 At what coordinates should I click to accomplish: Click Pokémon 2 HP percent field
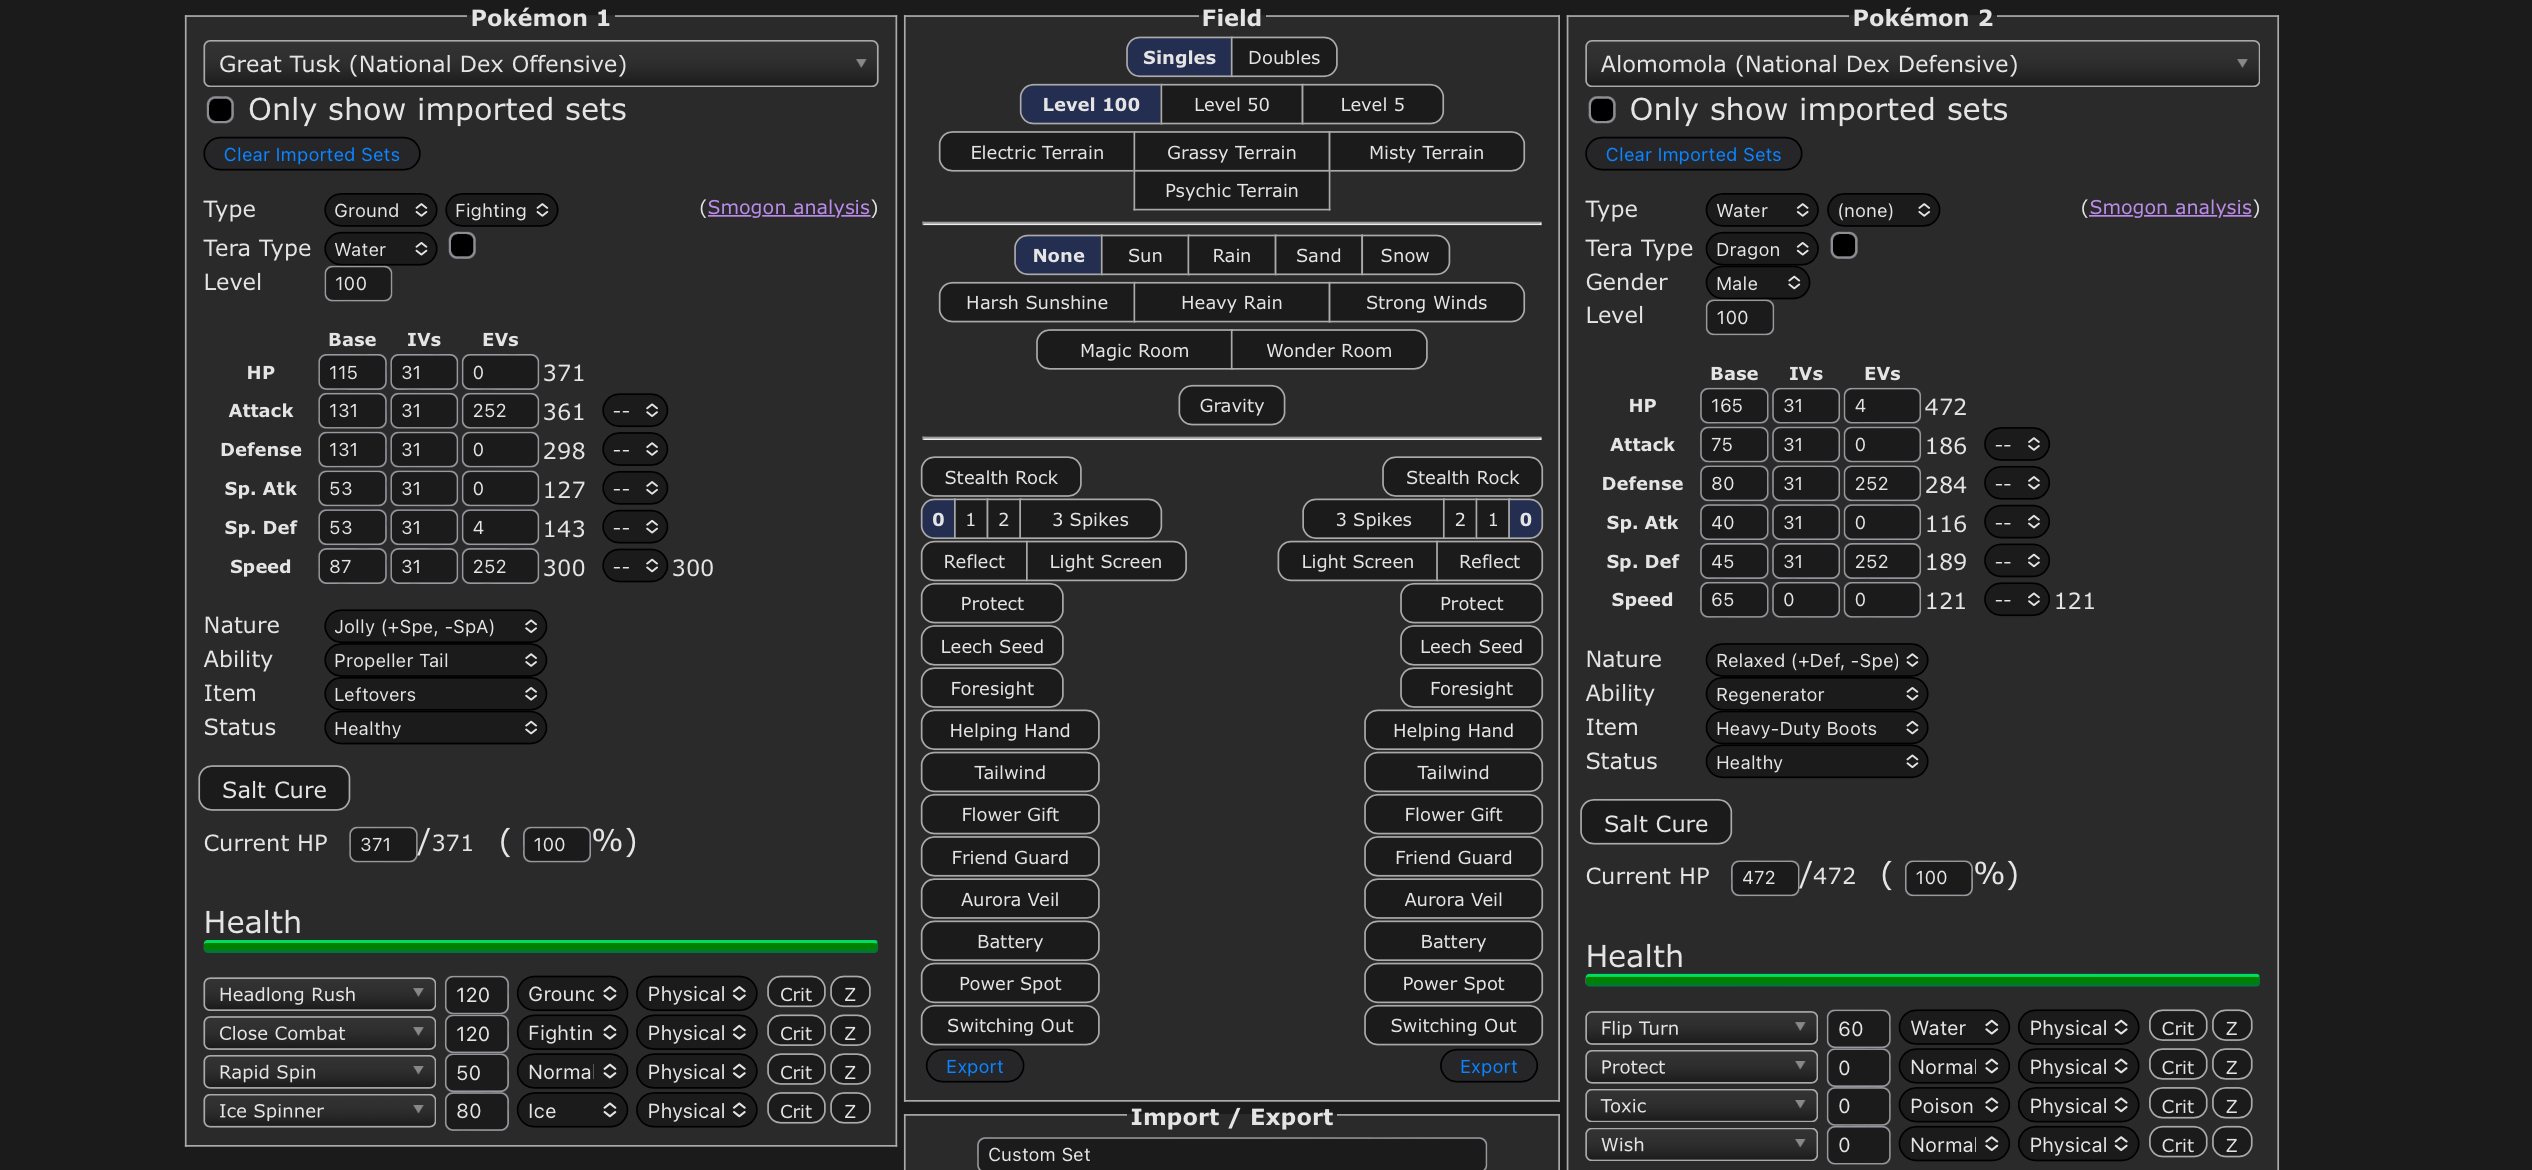tap(1938, 877)
